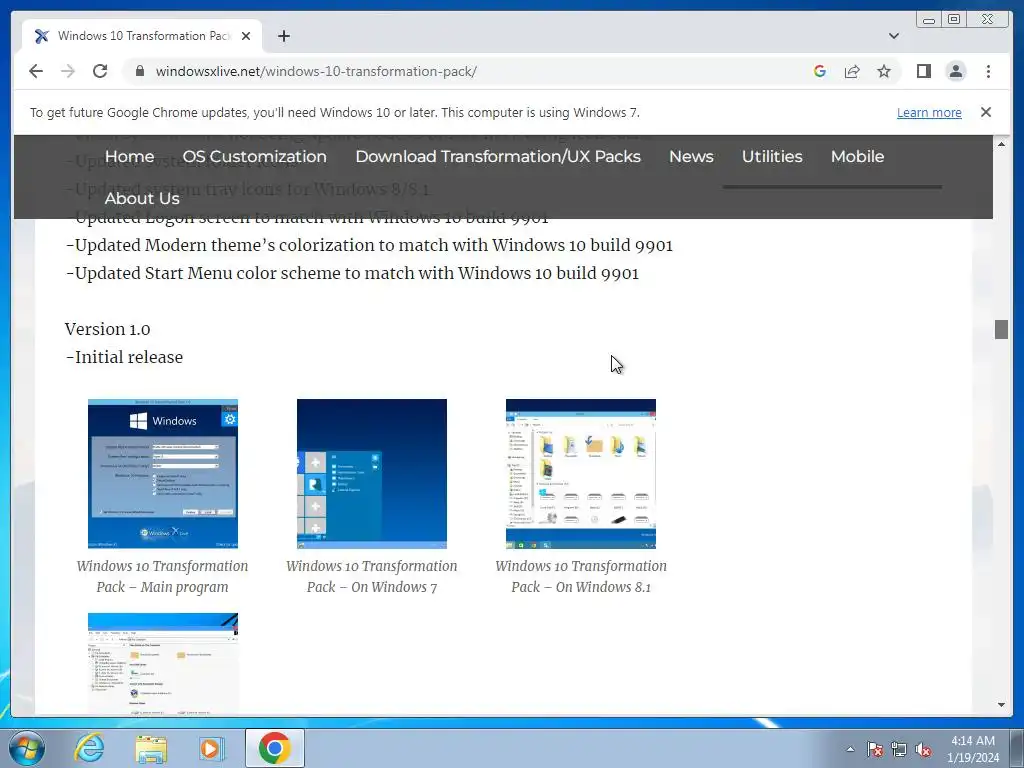
Task: Open Windows Explorer from taskbar
Action: tap(151, 748)
